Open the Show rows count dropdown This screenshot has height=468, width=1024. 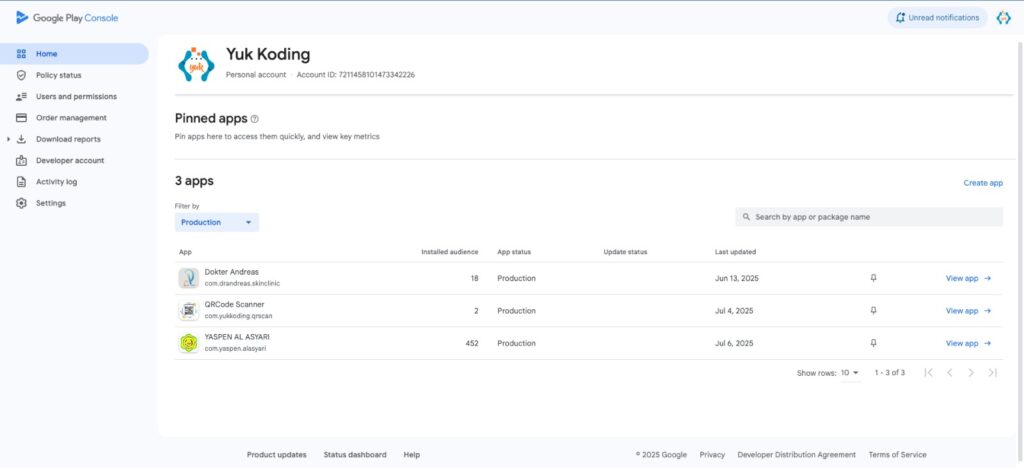[x=850, y=373]
